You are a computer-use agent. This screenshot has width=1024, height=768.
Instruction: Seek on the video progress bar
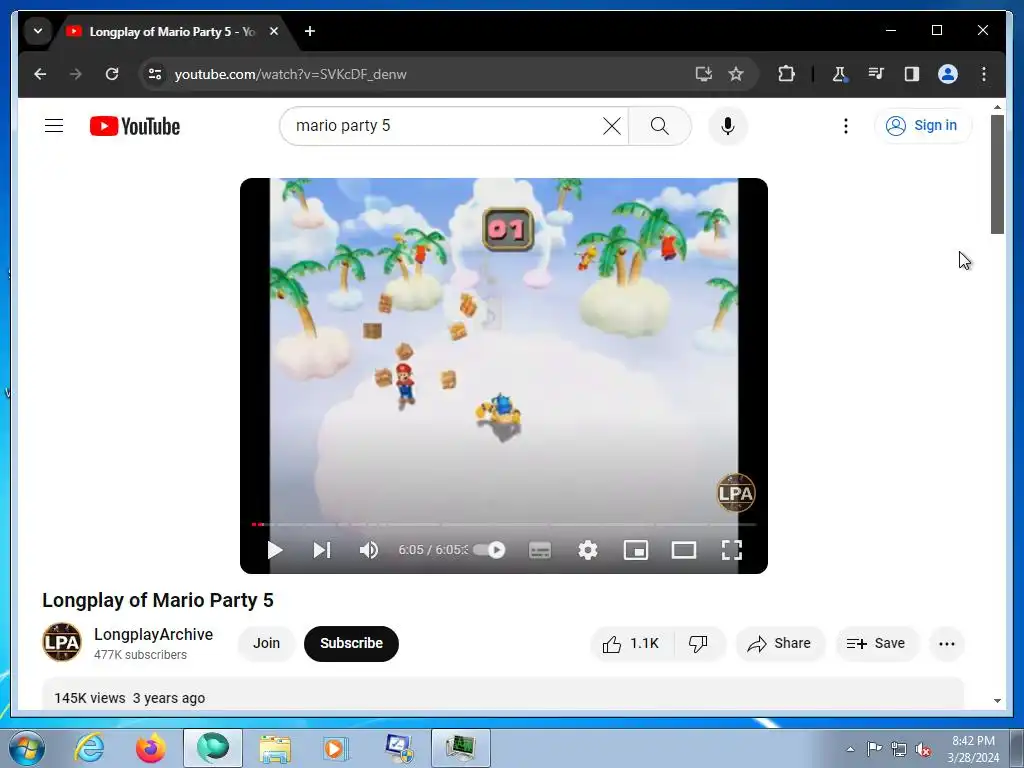(x=504, y=524)
